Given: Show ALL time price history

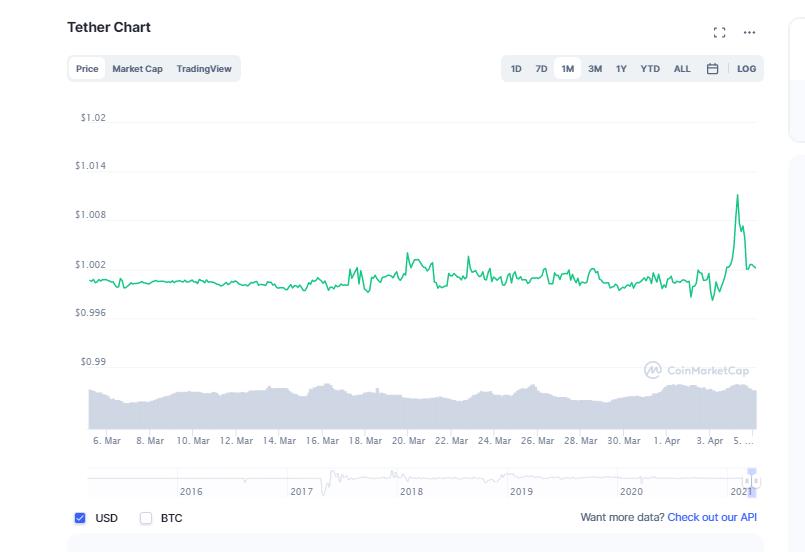Looking at the screenshot, I should [682, 69].
